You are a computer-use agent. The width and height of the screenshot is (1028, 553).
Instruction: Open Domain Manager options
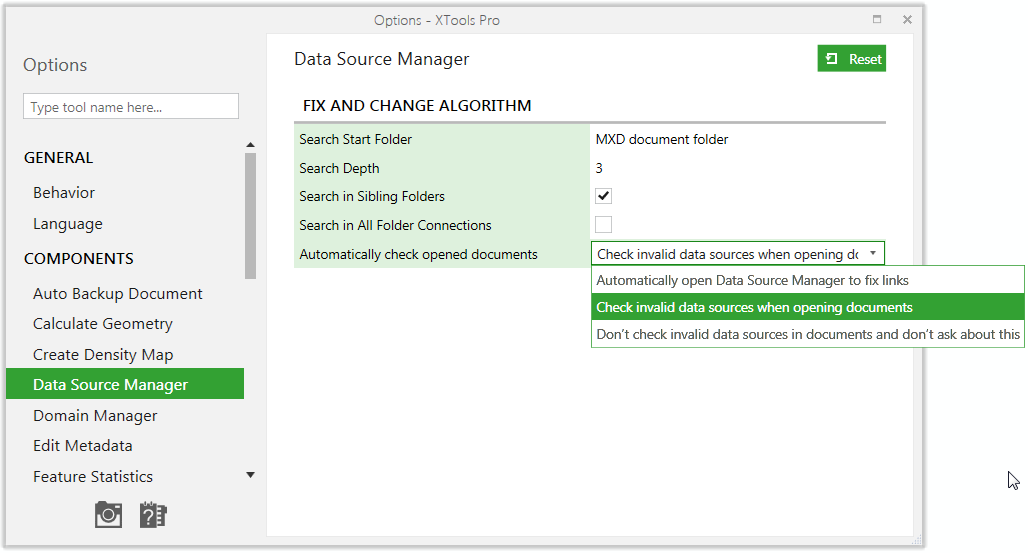[95, 415]
